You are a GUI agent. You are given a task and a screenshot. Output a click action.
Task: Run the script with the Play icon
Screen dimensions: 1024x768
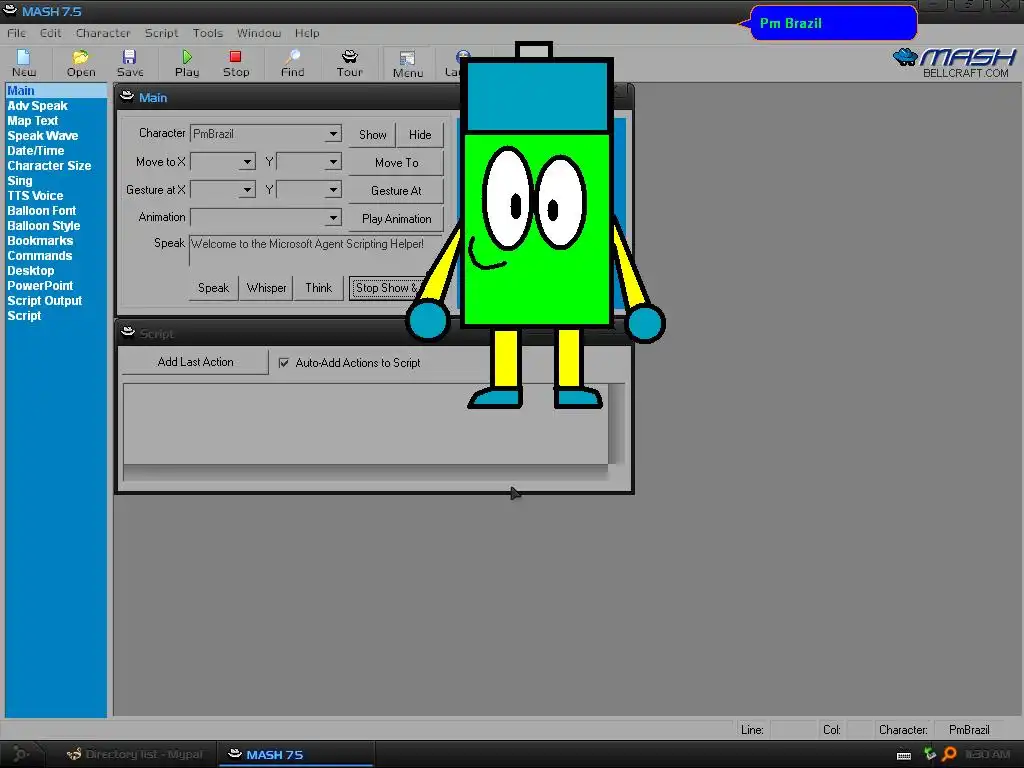tap(187, 63)
